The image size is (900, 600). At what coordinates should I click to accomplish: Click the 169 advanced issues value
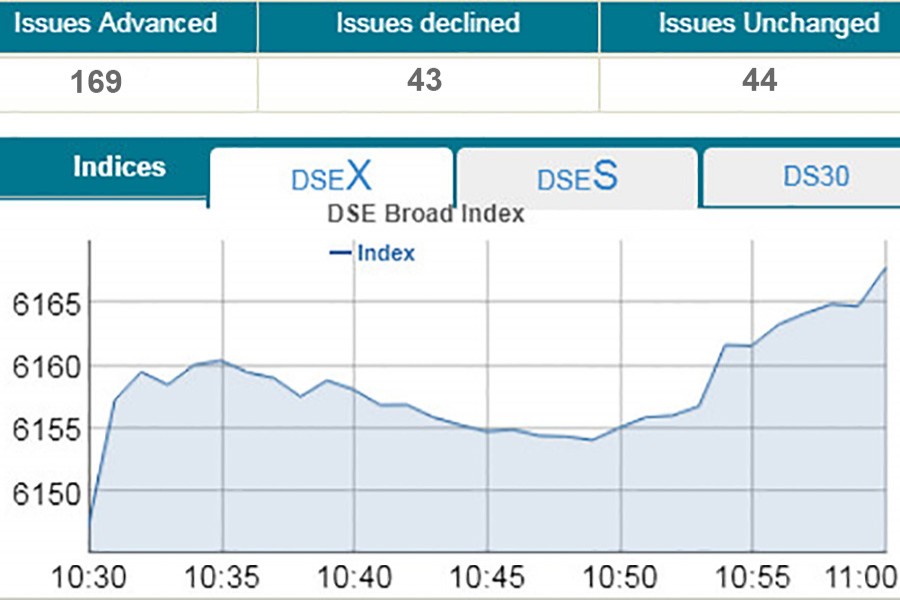(96, 81)
